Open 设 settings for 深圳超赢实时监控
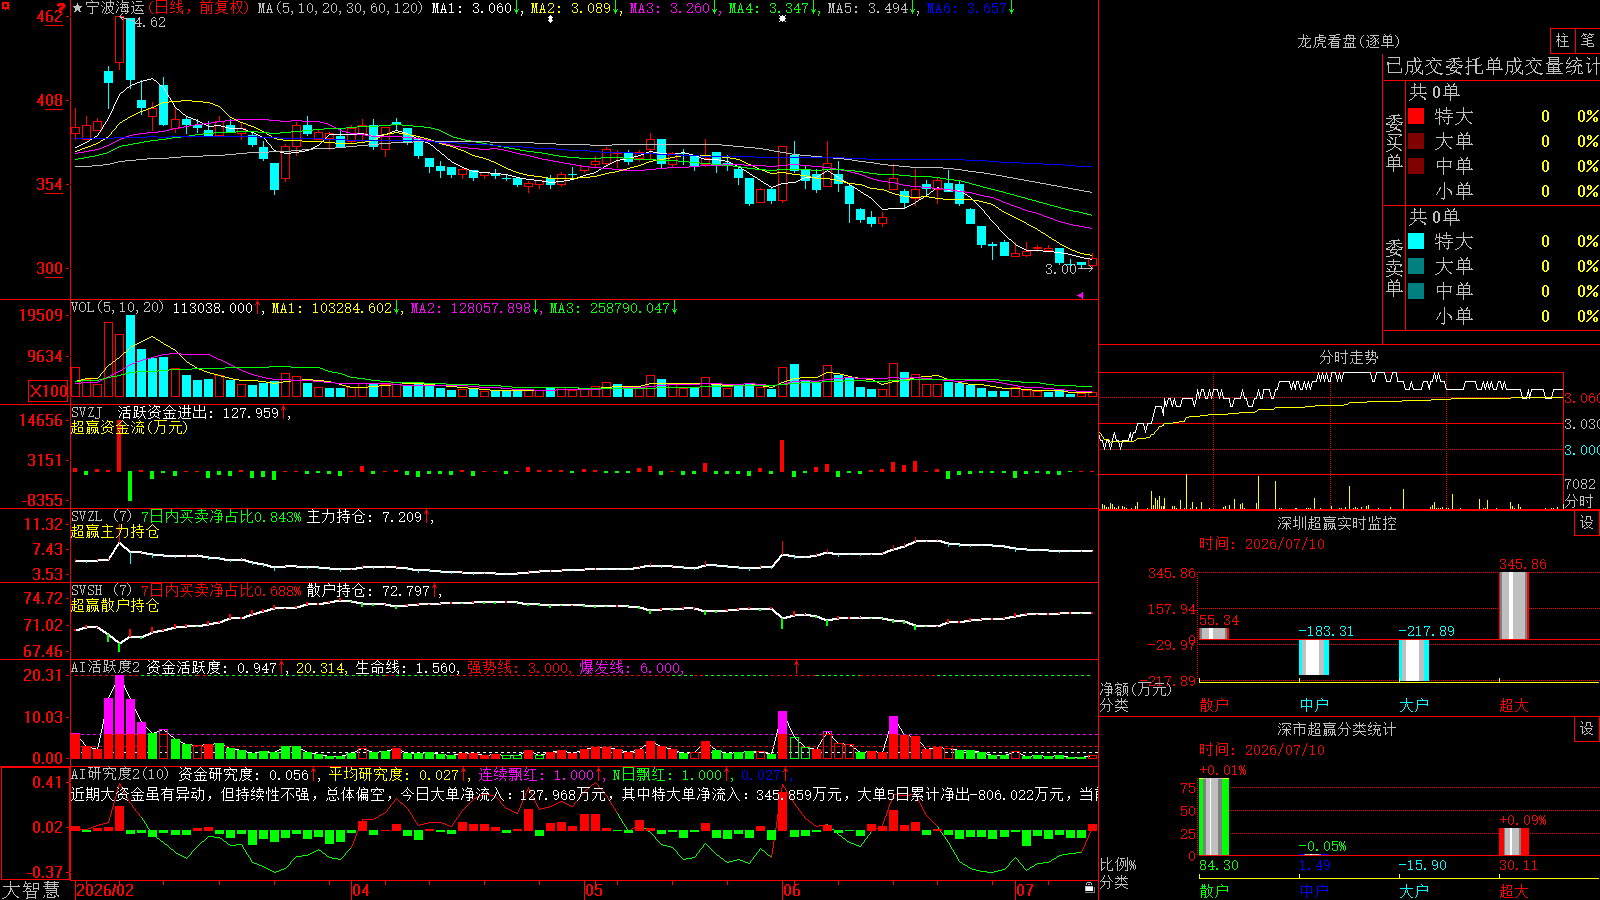The image size is (1600, 900). [x=1587, y=523]
